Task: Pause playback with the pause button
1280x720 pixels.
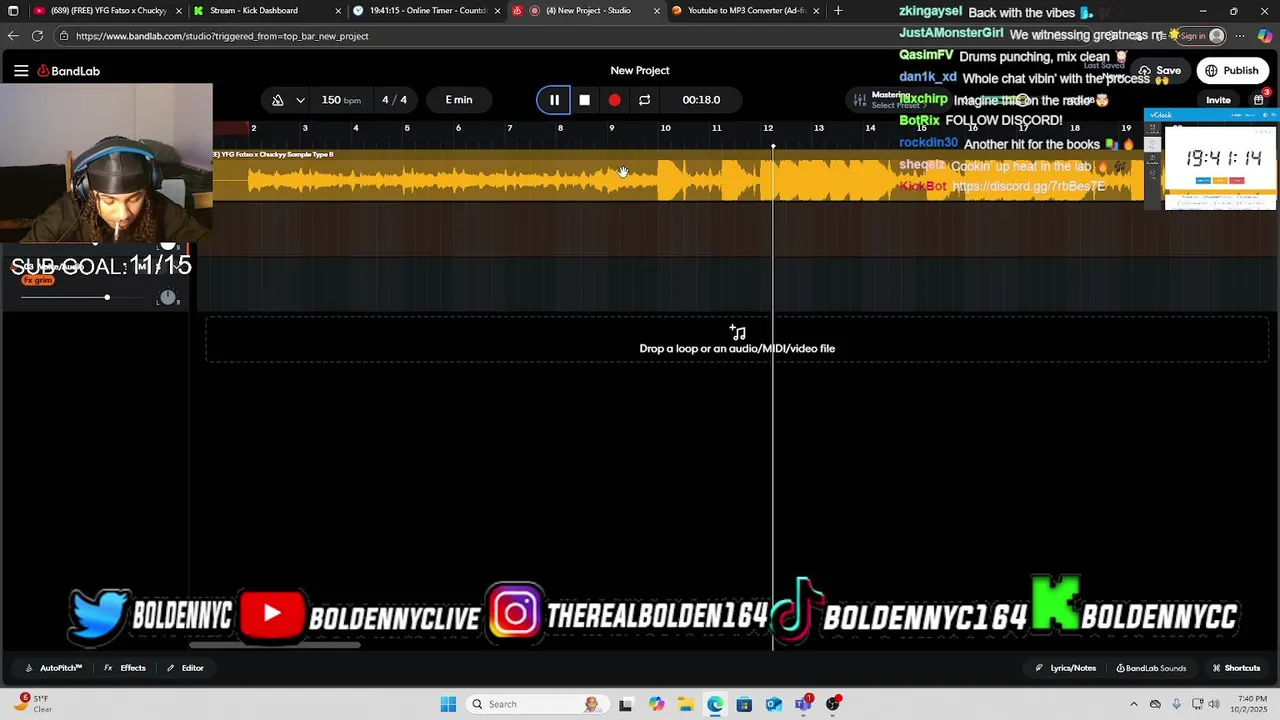Action: [554, 100]
